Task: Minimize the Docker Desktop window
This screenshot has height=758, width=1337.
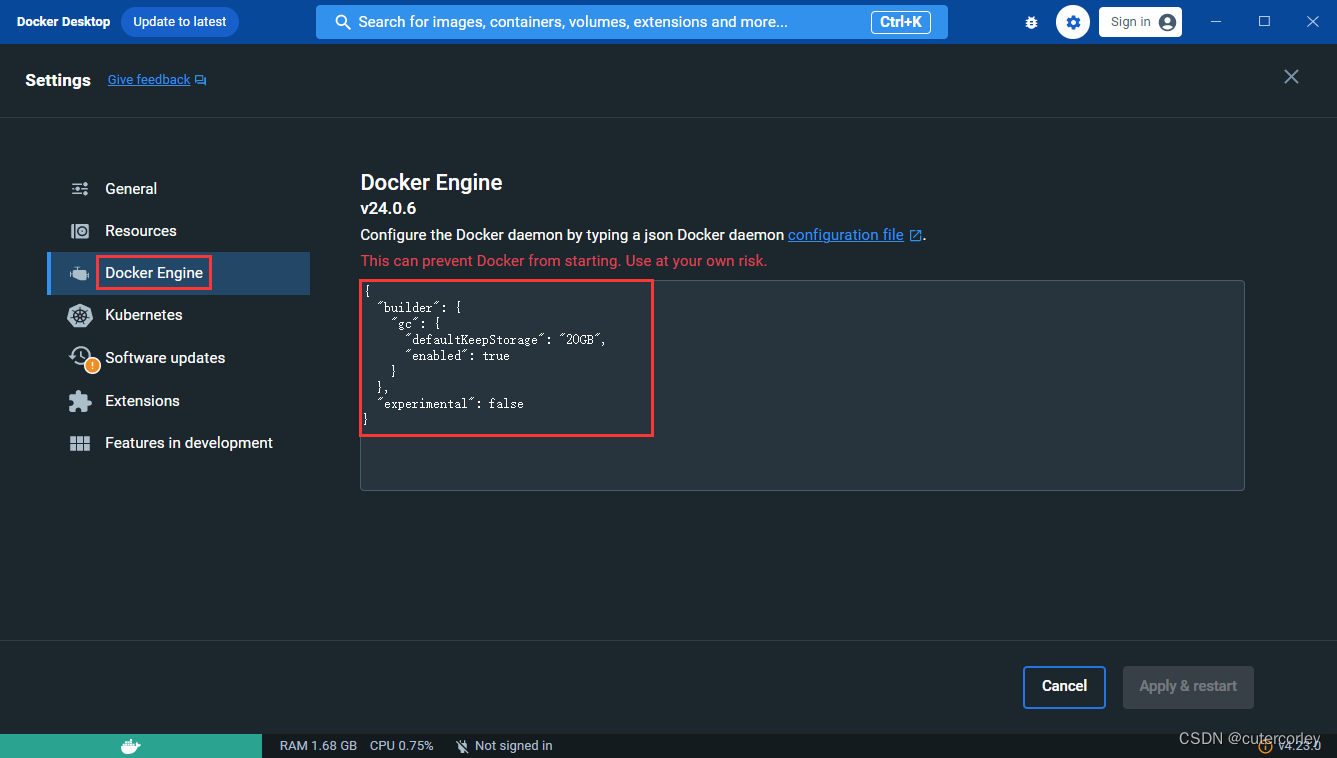Action: pyautogui.click(x=1217, y=21)
